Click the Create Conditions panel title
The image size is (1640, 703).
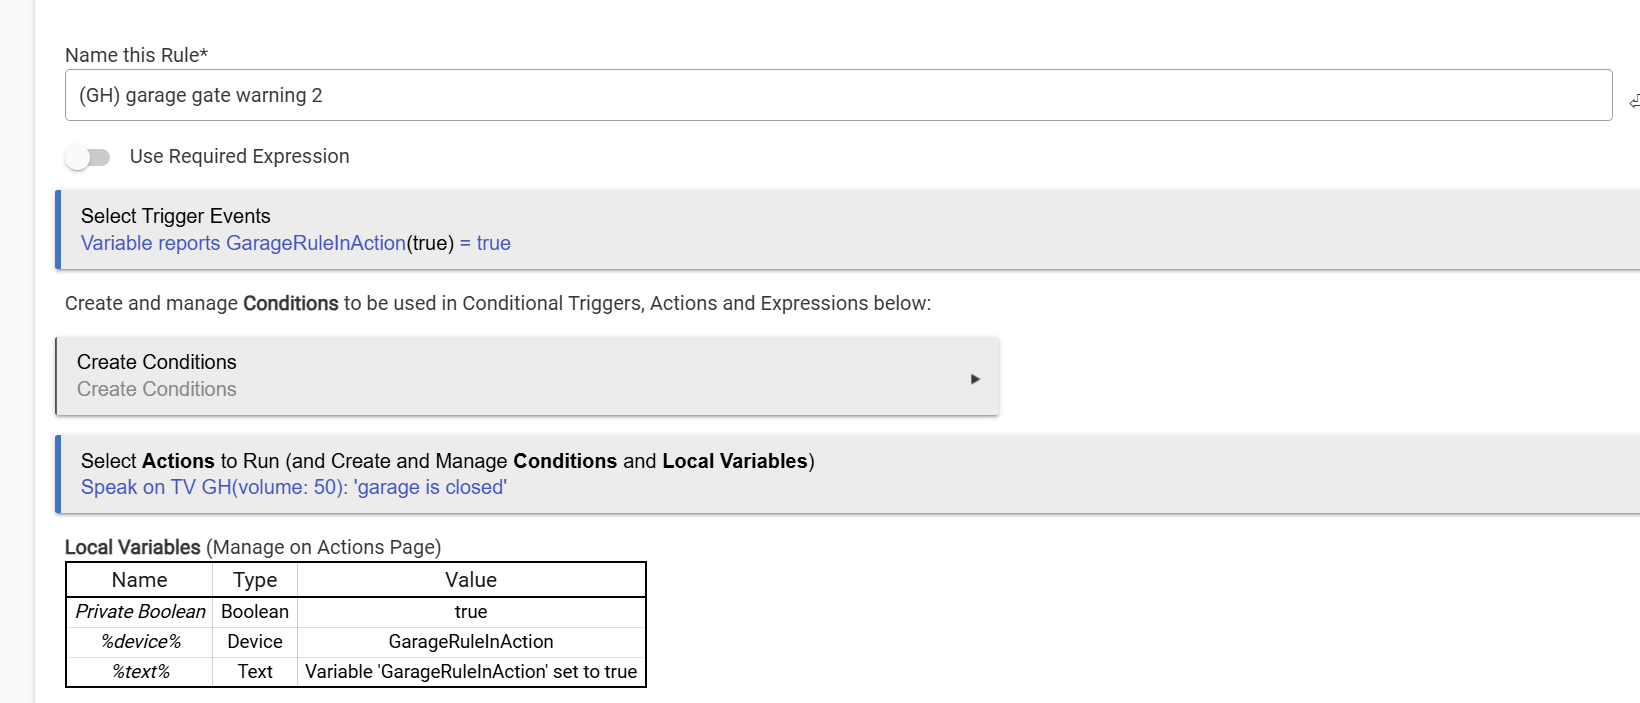tap(157, 362)
